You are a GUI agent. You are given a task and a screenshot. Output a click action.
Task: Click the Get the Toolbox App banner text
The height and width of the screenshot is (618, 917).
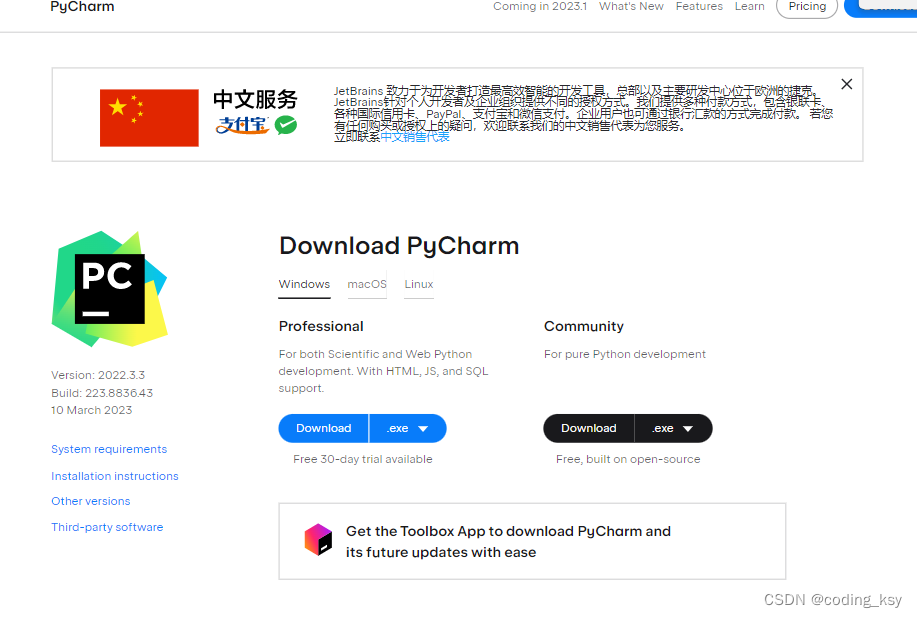point(508,541)
